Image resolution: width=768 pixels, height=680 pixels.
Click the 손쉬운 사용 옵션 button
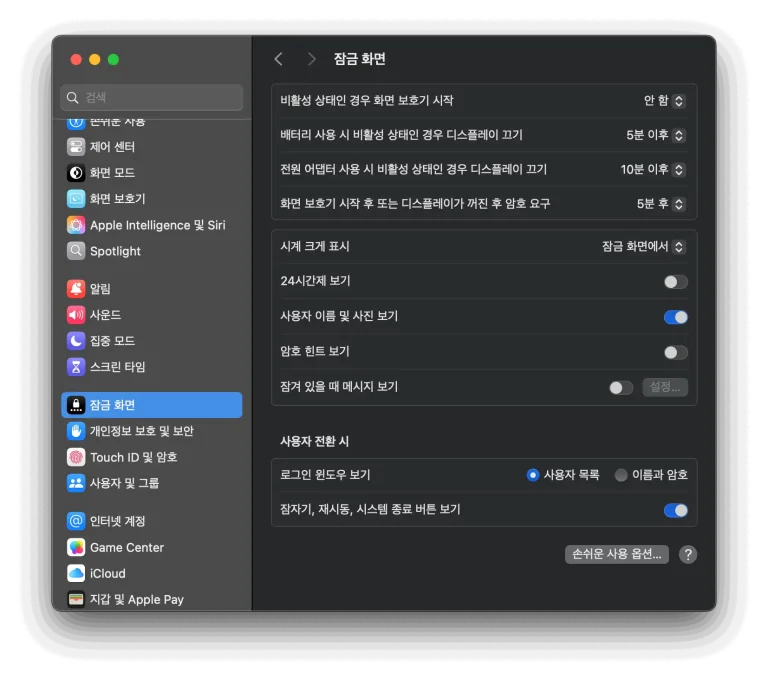pyautogui.click(x=616, y=554)
